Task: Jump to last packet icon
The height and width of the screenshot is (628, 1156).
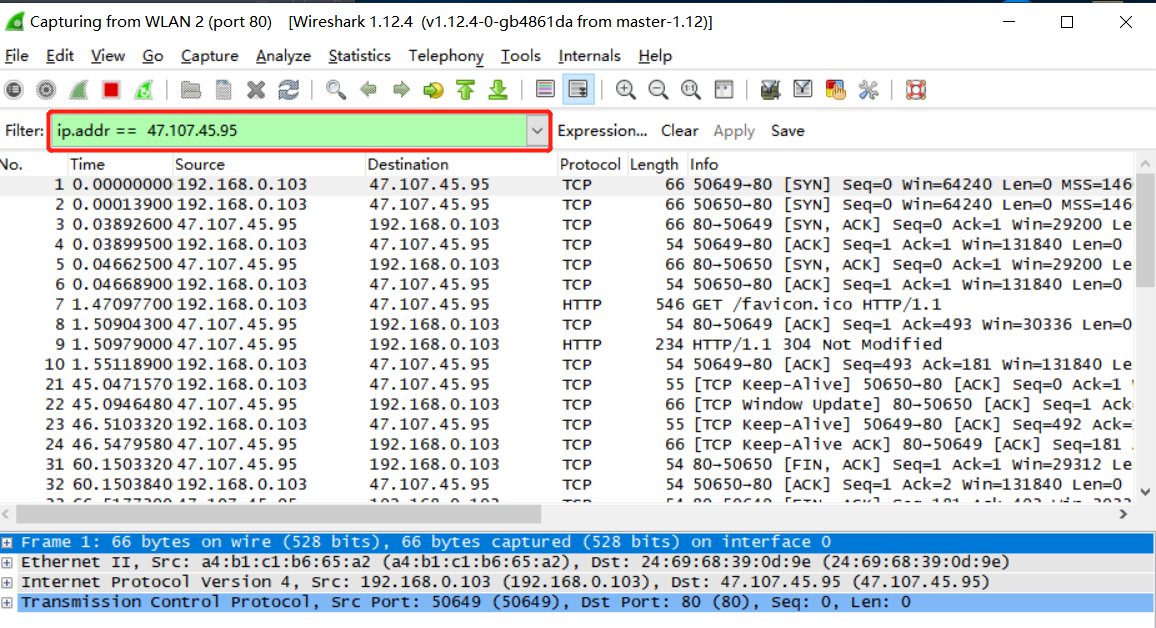Action: (x=498, y=90)
